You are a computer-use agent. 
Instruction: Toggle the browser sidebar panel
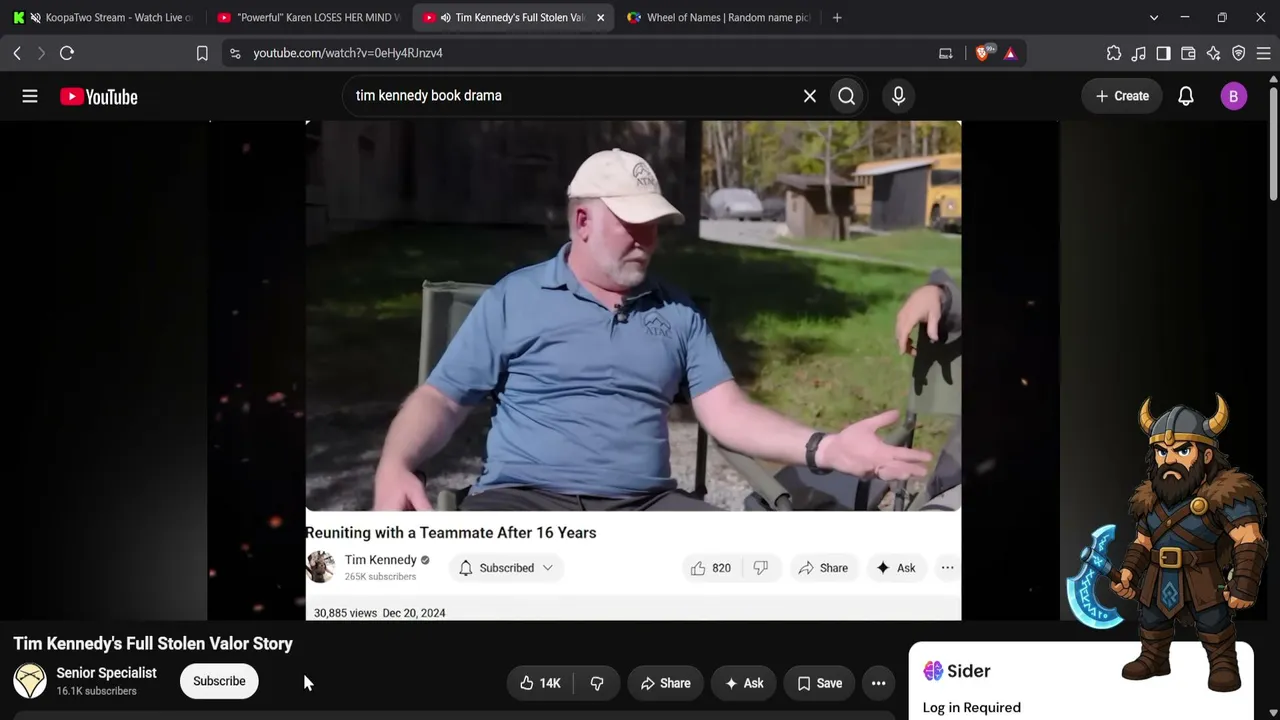pyautogui.click(x=1163, y=53)
